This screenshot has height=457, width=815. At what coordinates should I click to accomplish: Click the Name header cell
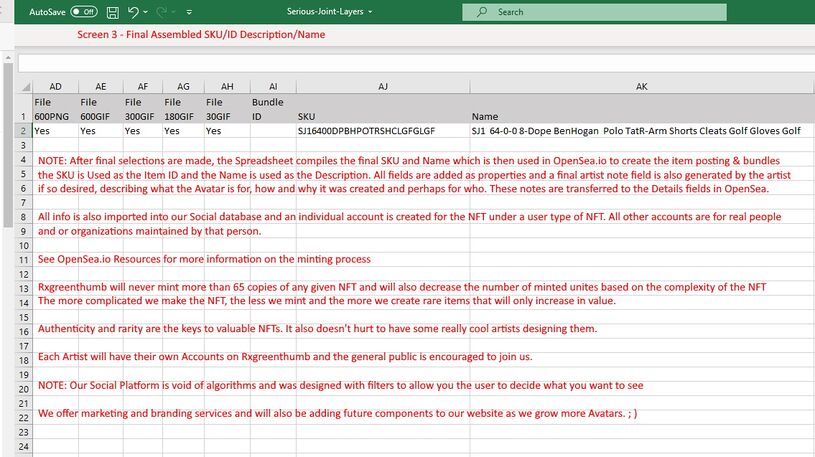point(642,109)
